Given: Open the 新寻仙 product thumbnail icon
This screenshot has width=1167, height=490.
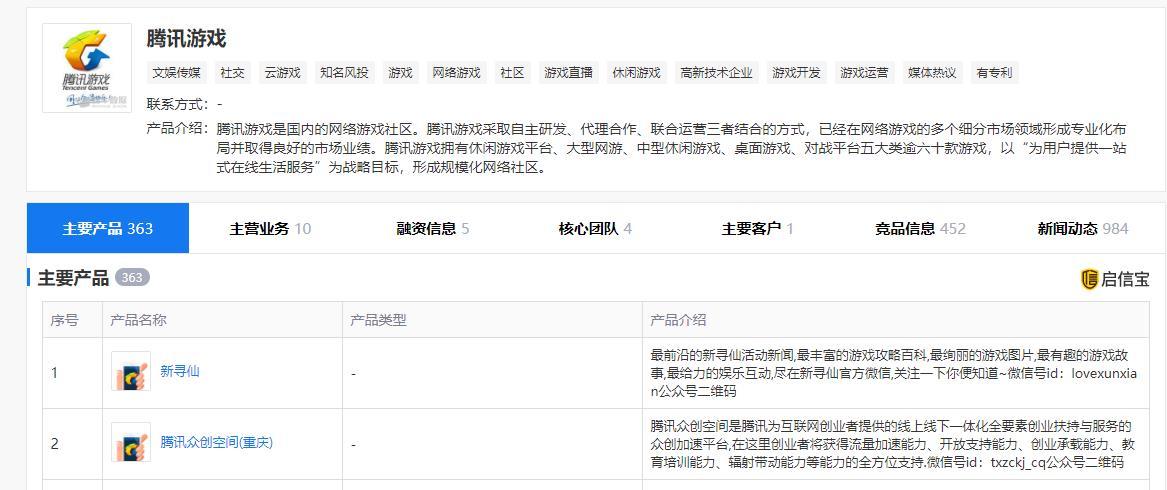Looking at the screenshot, I should point(131,371).
